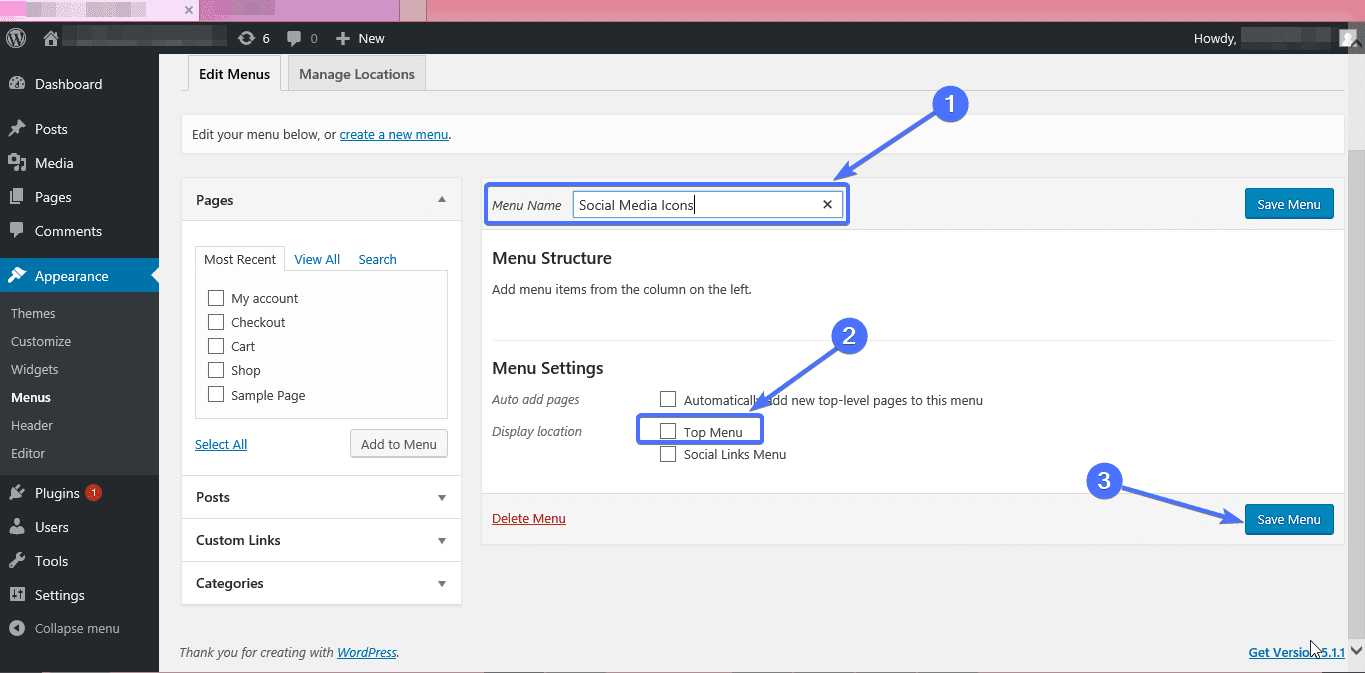This screenshot has width=1365, height=673.
Task: Check the Cart page
Action: (216, 346)
